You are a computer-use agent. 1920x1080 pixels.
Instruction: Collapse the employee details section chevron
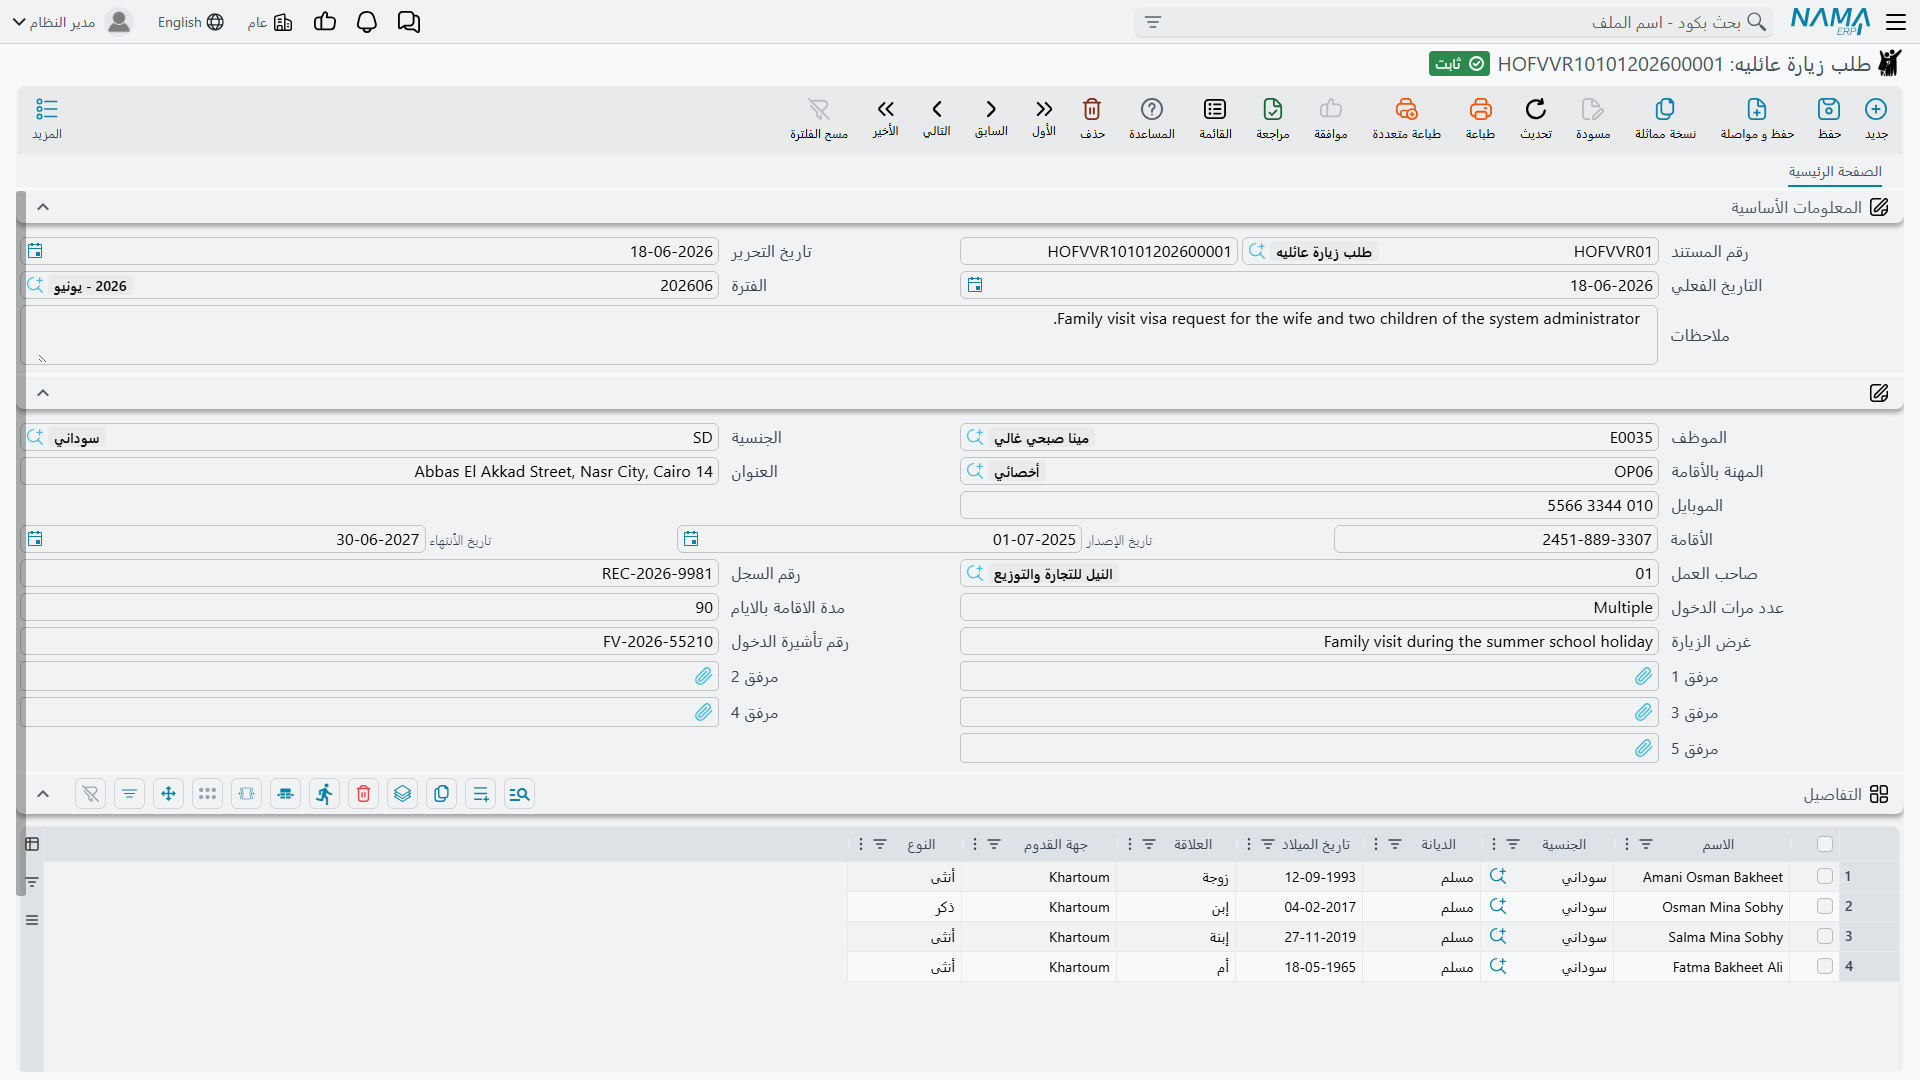click(43, 393)
